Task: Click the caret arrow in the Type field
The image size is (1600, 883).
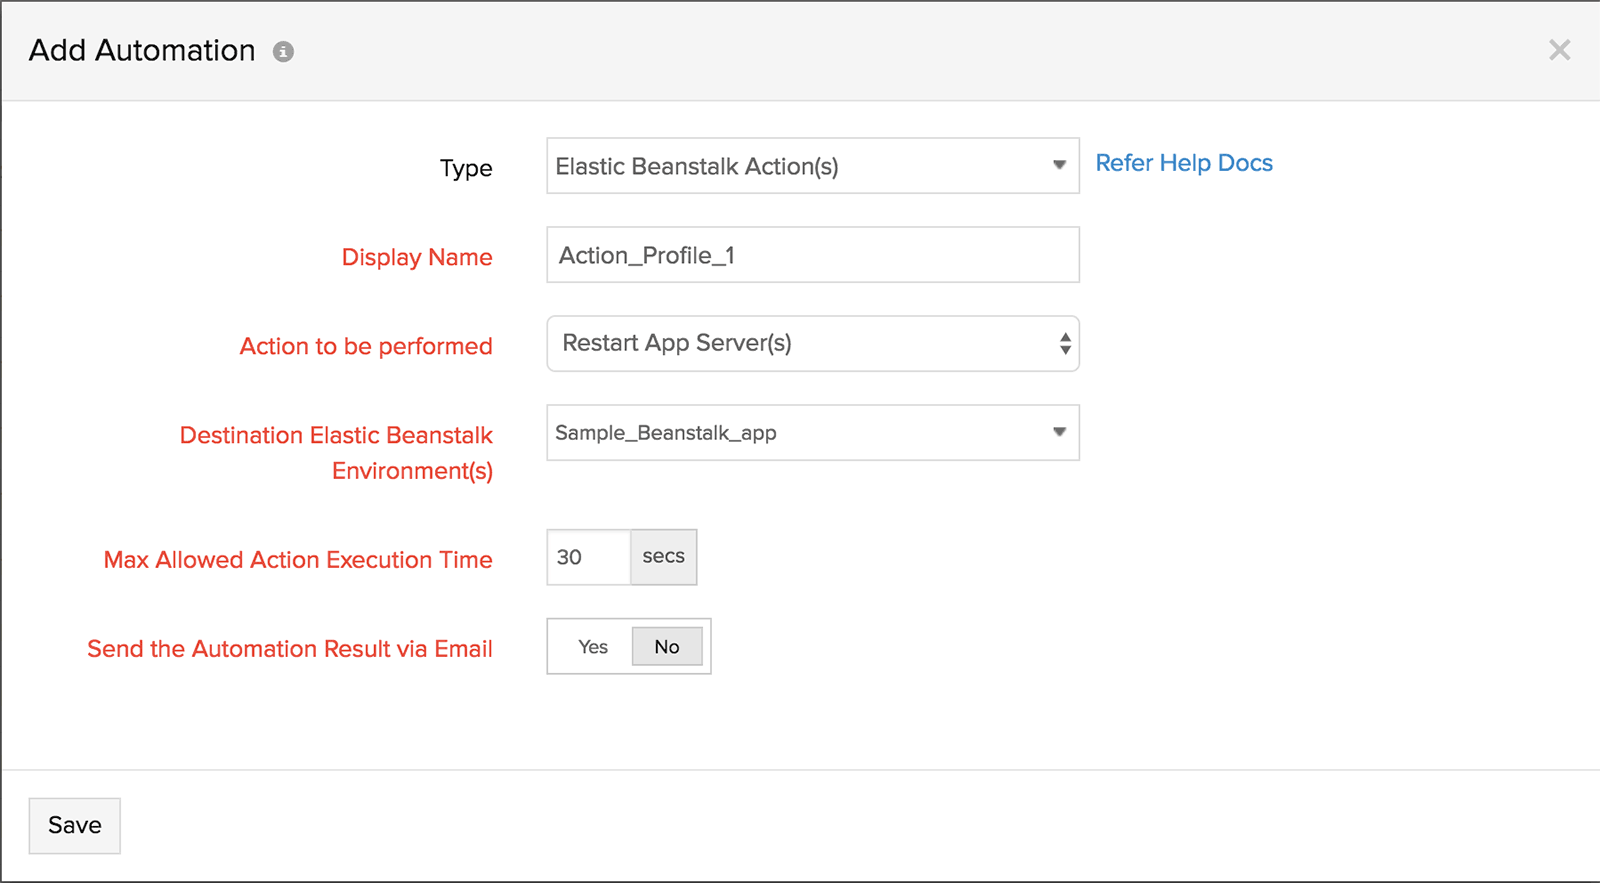Action: [1059, 165]
